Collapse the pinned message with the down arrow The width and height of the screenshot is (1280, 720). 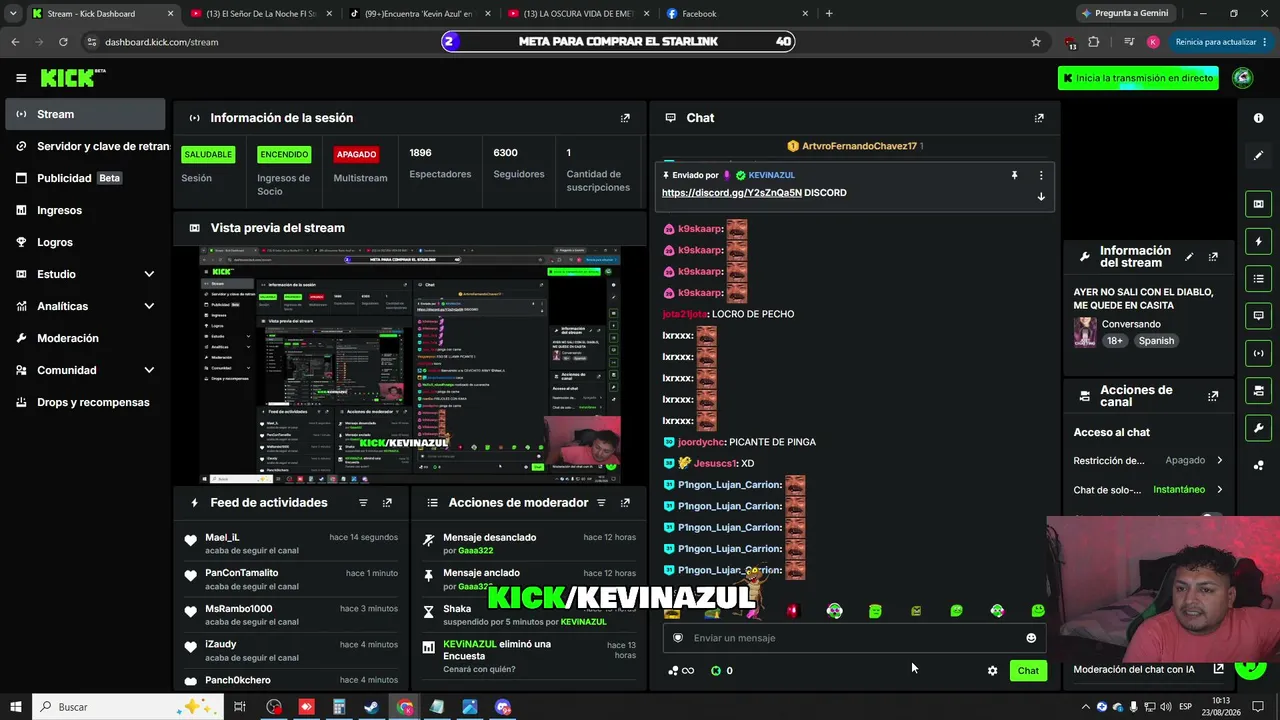pyautogui.click(x=1041, y=196)
